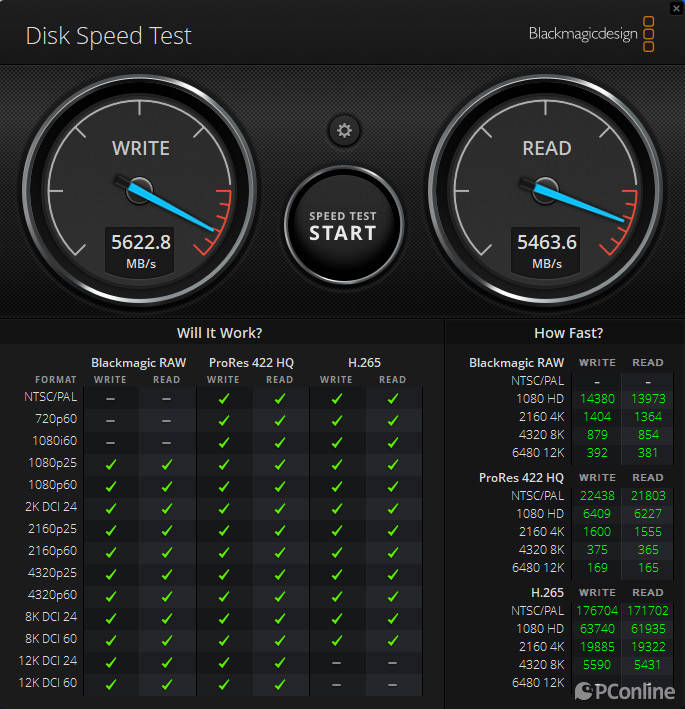685x709 pixels.
Task: Click Blackmagic RAW read checkmark for 12K DCI 60
Action: pos(167,684)
